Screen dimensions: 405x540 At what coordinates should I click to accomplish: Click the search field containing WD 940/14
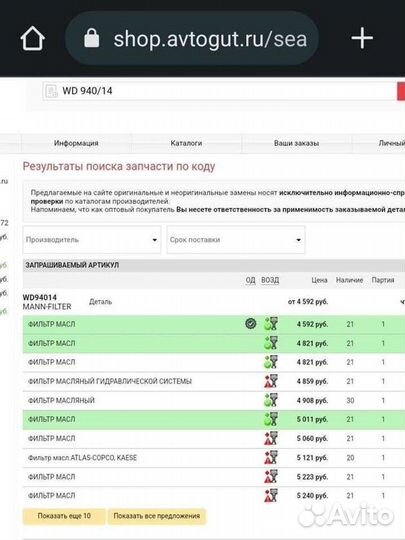(220, 91)
